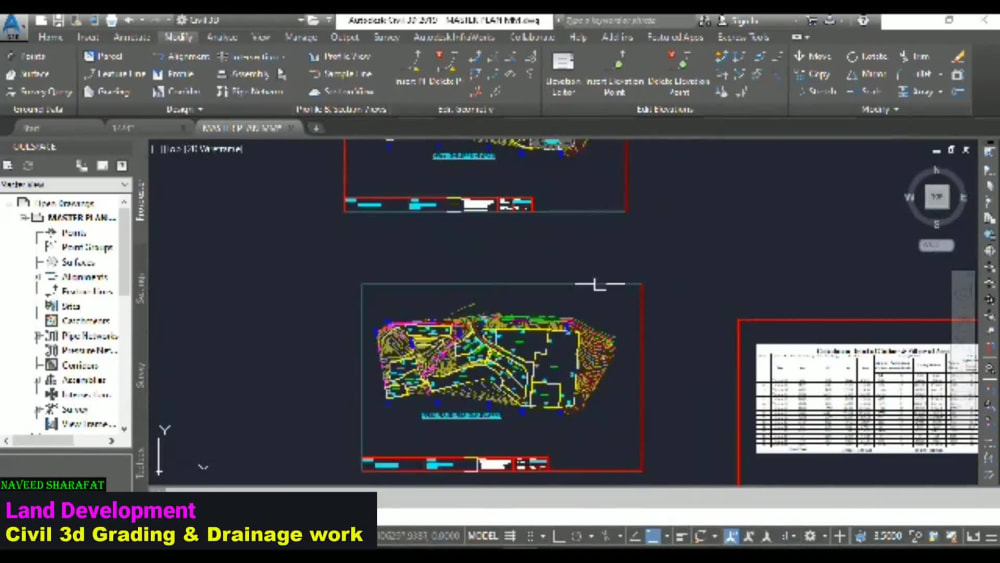The image size is (1000, 563).
Task: Switch to the Analyze ribbon tab
Action: pyautogui.click(x=222, y=38)
